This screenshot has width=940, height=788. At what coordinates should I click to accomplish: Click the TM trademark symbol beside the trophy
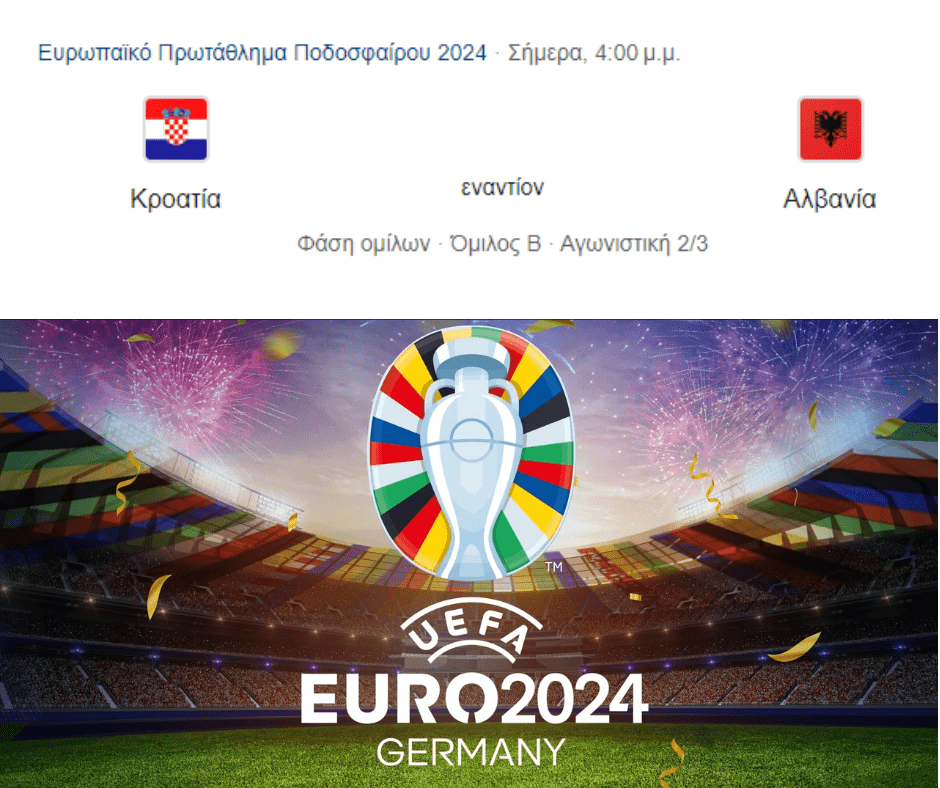(554, 566)
